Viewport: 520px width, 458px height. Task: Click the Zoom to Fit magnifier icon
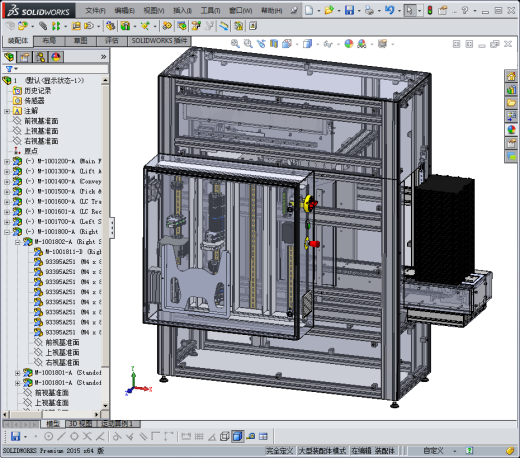235,44
